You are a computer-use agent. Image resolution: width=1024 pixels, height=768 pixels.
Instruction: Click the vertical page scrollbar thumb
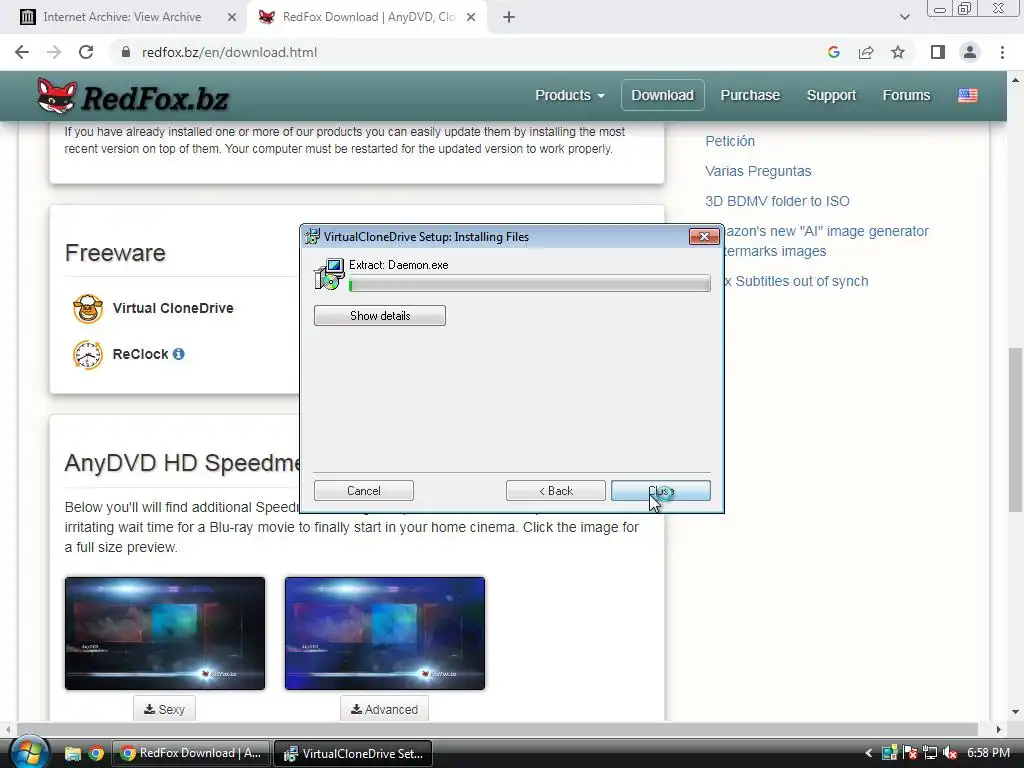[1015, 430]
